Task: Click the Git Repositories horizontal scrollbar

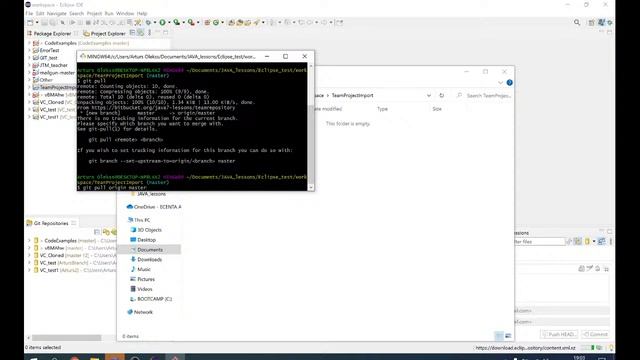Action: point(67,338)
